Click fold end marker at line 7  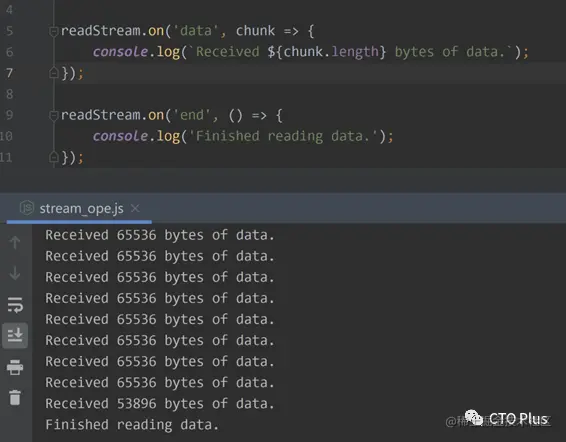coord(53,73)
